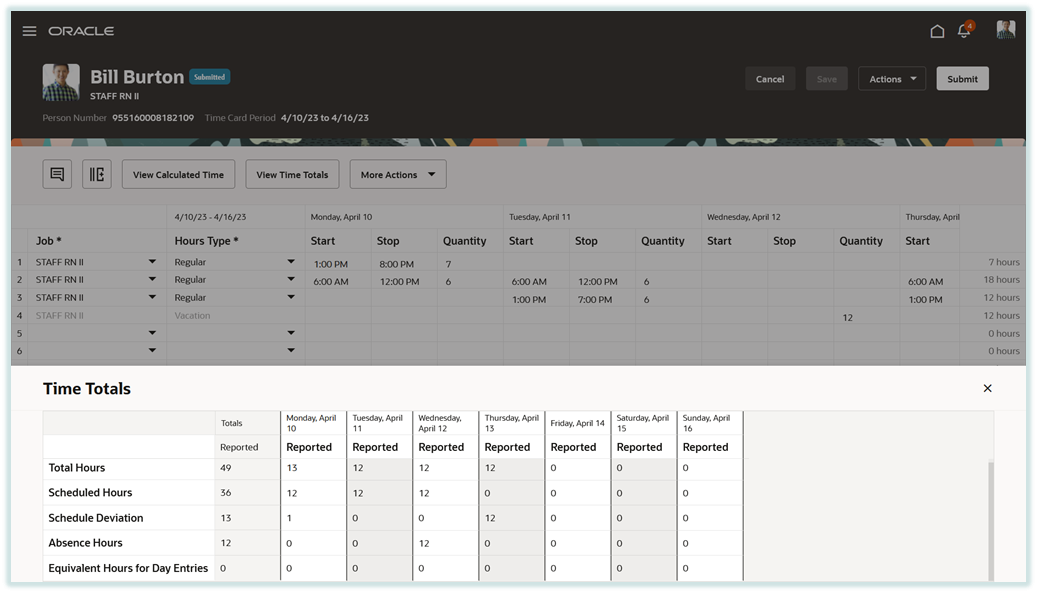Open View Calculated Time
1037x593 pixels.
click(x=178, y=173)
